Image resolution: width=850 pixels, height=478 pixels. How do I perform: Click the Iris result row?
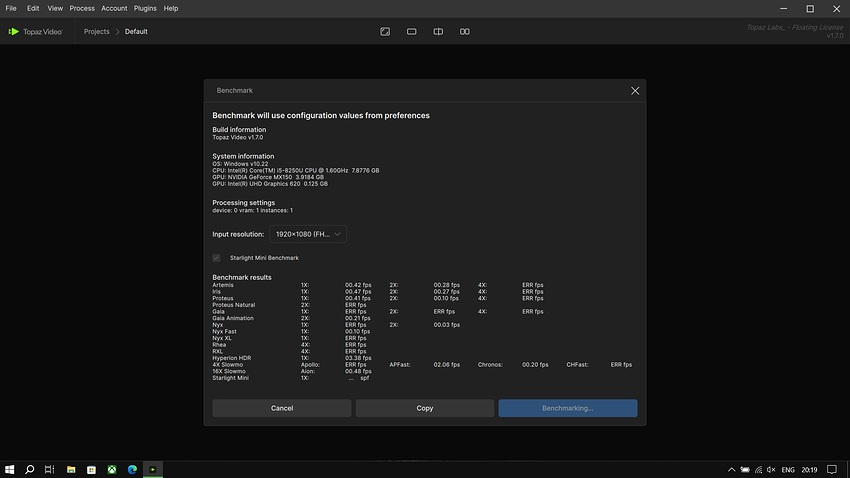(378, 292)
